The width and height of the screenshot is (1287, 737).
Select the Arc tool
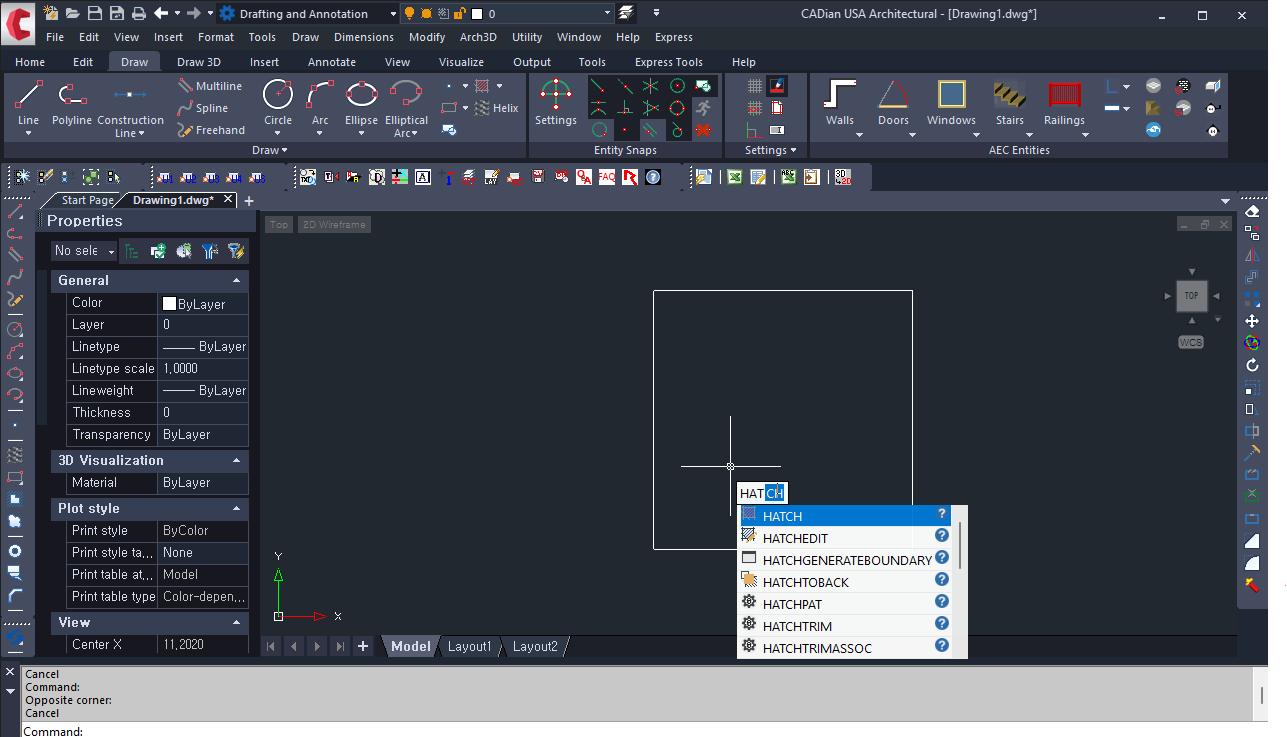coord(320,104)
